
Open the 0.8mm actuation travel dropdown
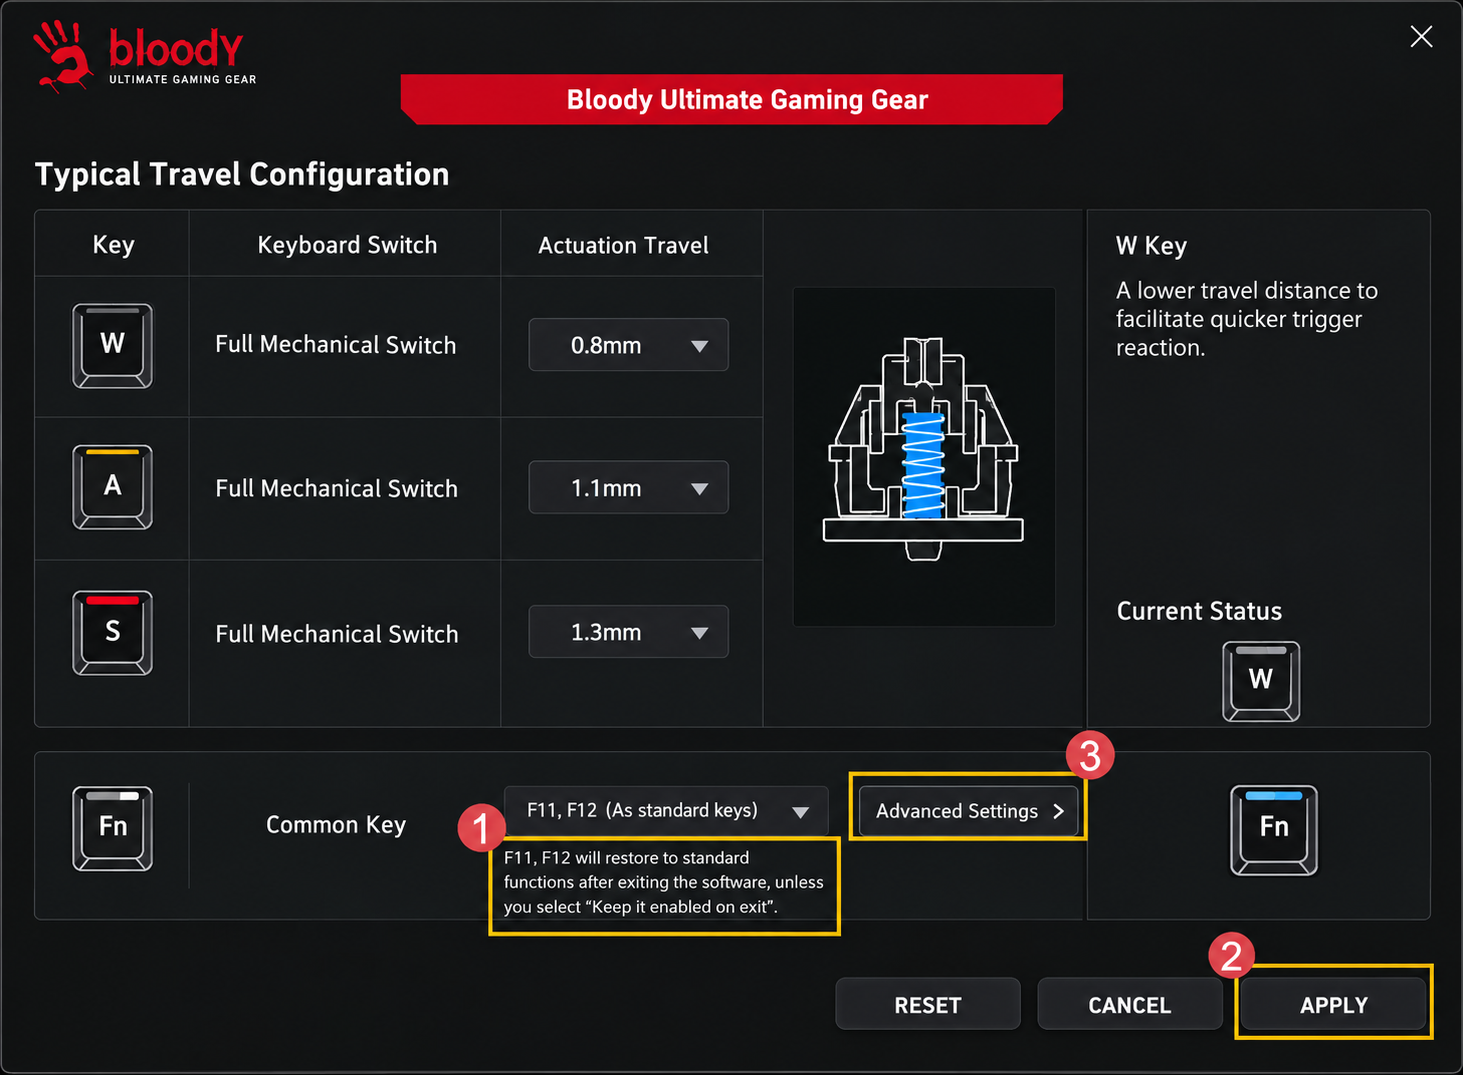click(628, 345)
